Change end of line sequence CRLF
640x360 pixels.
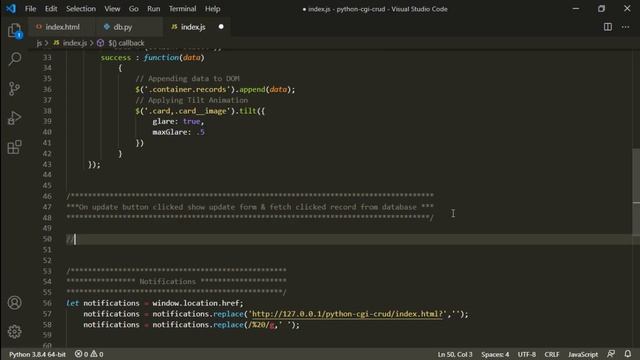(551, 354)
